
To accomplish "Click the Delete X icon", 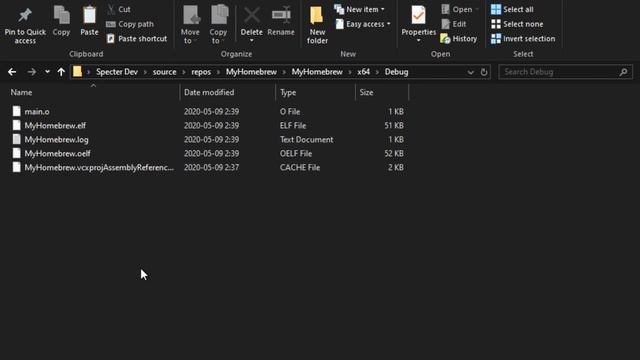I will coord(252,15).
